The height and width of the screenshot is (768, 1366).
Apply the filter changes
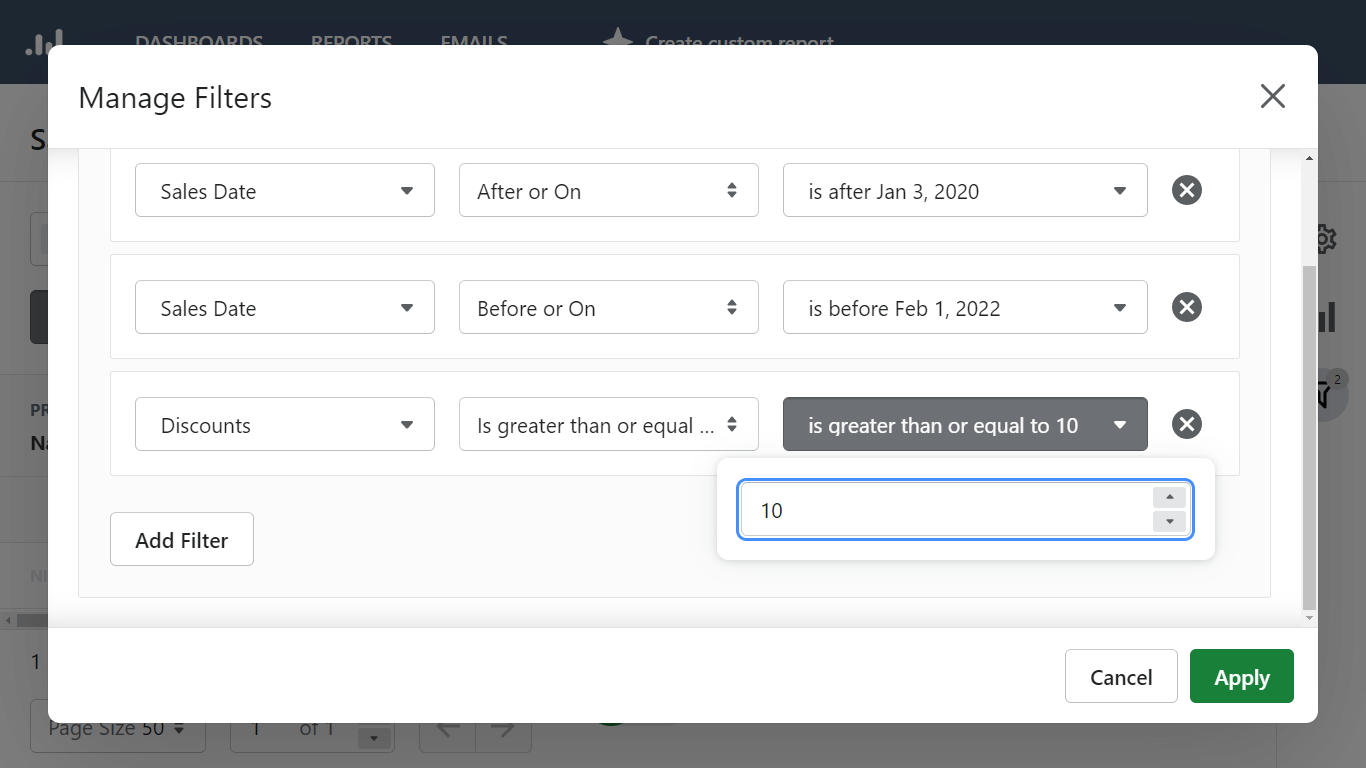1241,676
